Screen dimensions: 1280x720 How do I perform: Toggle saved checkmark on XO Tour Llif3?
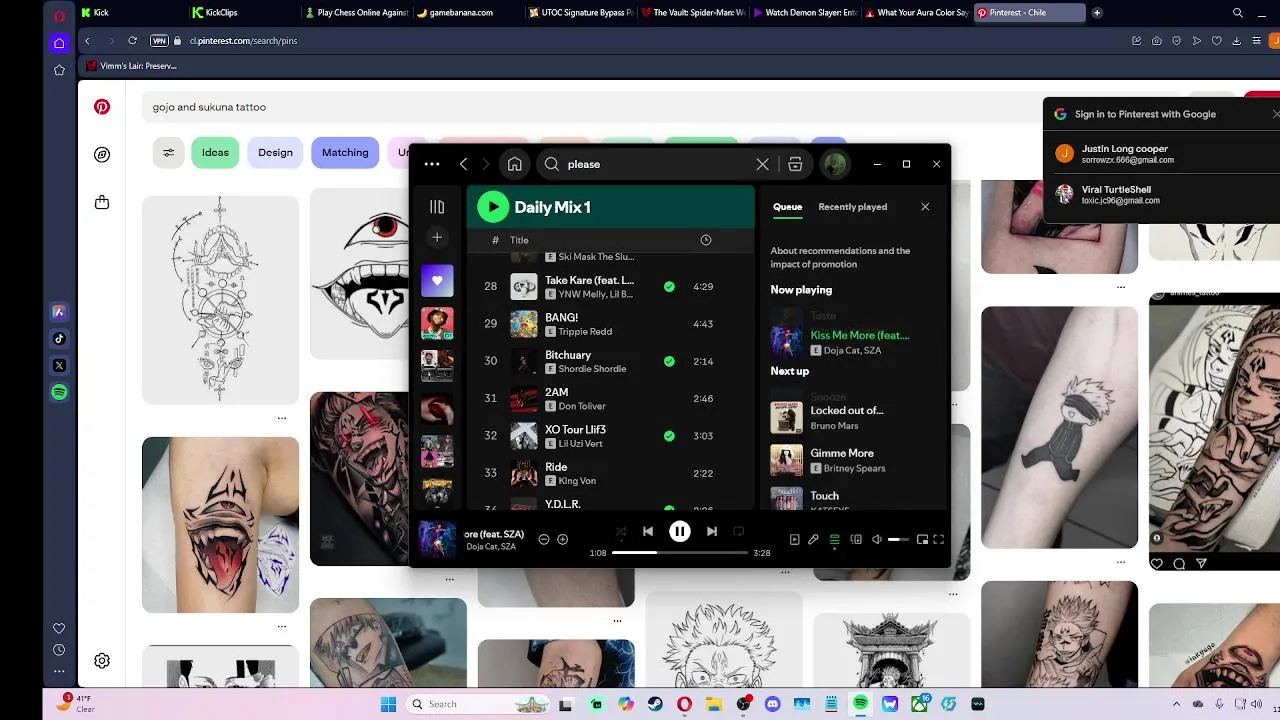[x=669, y=436]
